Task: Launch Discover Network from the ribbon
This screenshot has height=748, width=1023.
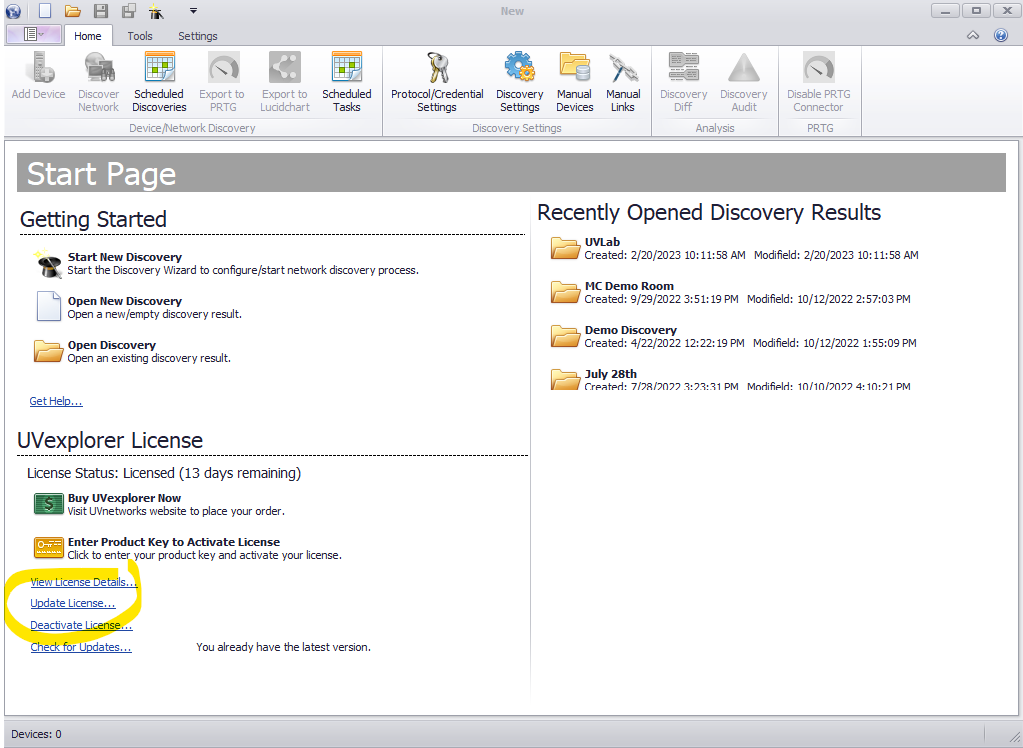Action: click(x=99, y=82)
